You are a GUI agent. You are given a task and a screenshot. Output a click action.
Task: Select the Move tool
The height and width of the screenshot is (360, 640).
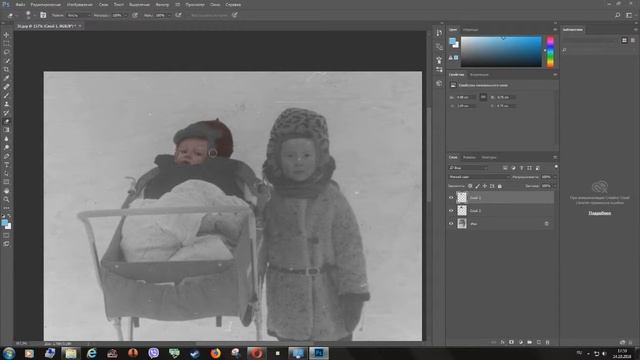point(6,35)
